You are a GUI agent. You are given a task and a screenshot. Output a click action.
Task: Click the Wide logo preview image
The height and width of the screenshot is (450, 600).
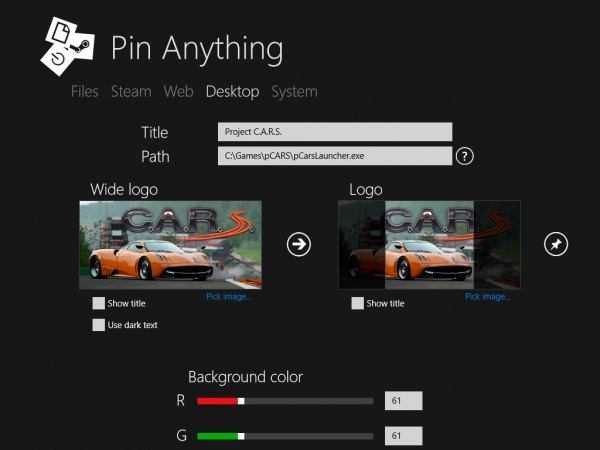[x=170, y=245]
